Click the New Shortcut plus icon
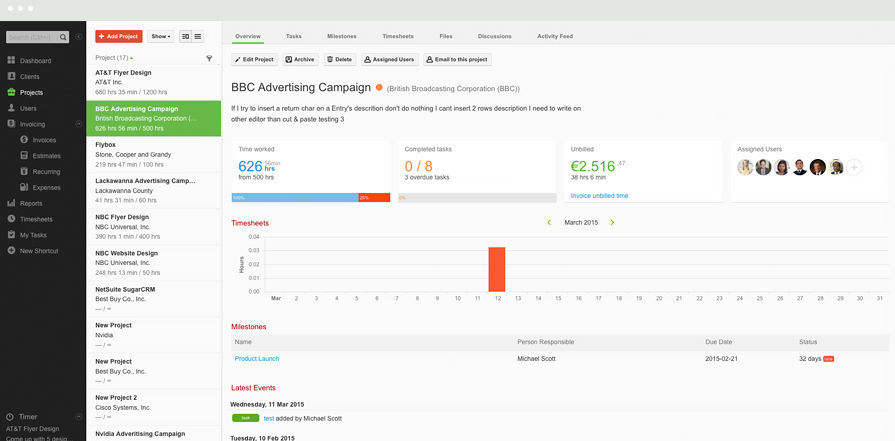This screenshot has width=895, height=441. coord(11,251)
